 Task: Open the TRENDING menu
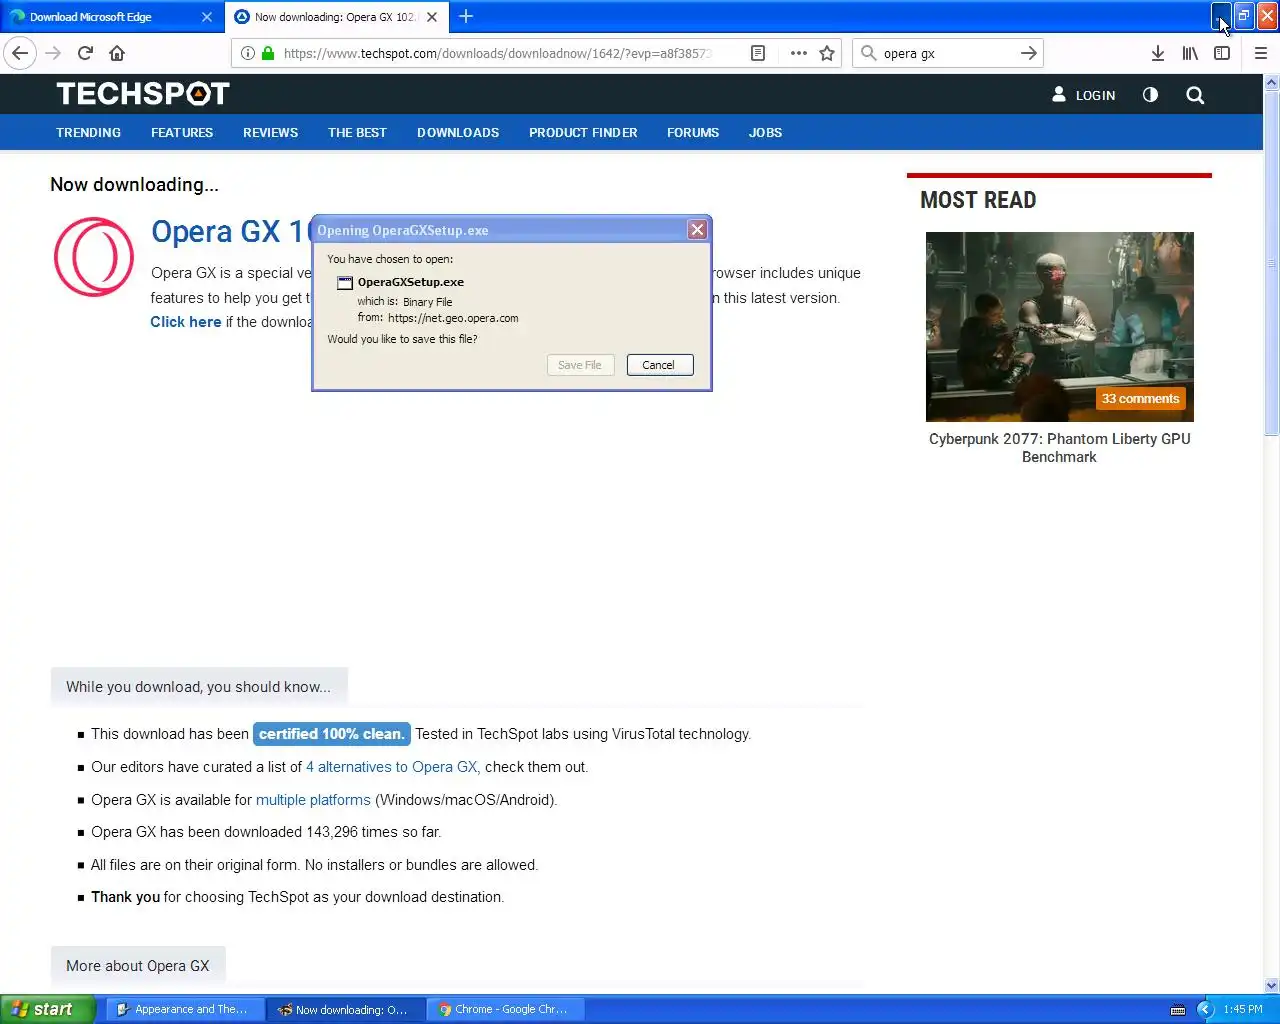(88, 132)
